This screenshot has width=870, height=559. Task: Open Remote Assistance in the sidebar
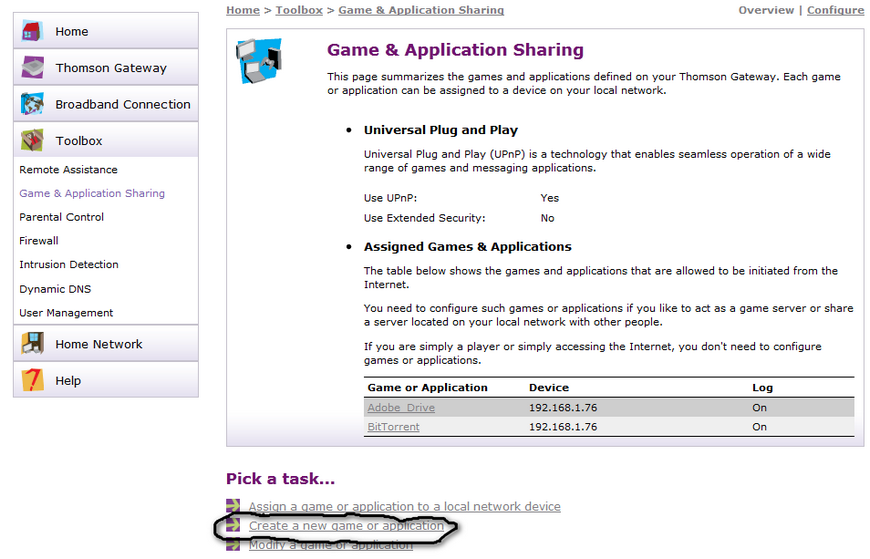[68, 170]
